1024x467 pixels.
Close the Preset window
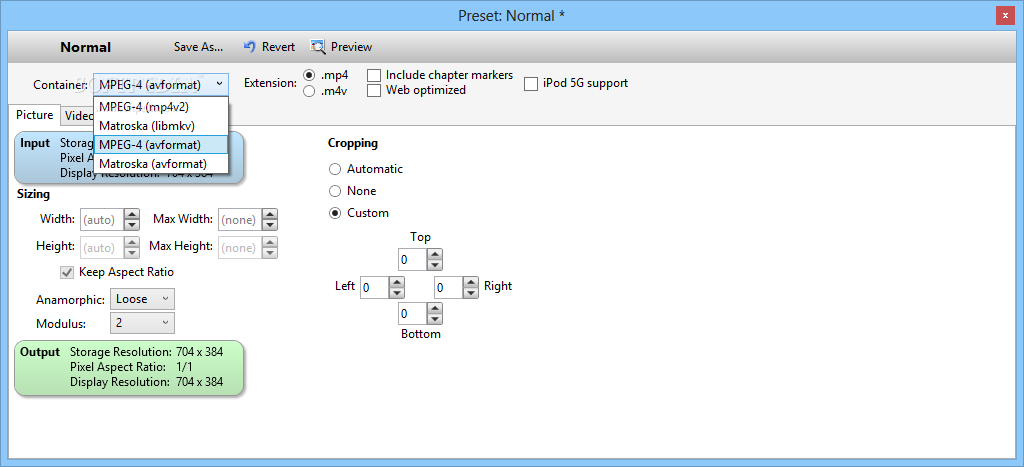(1005, 15)
